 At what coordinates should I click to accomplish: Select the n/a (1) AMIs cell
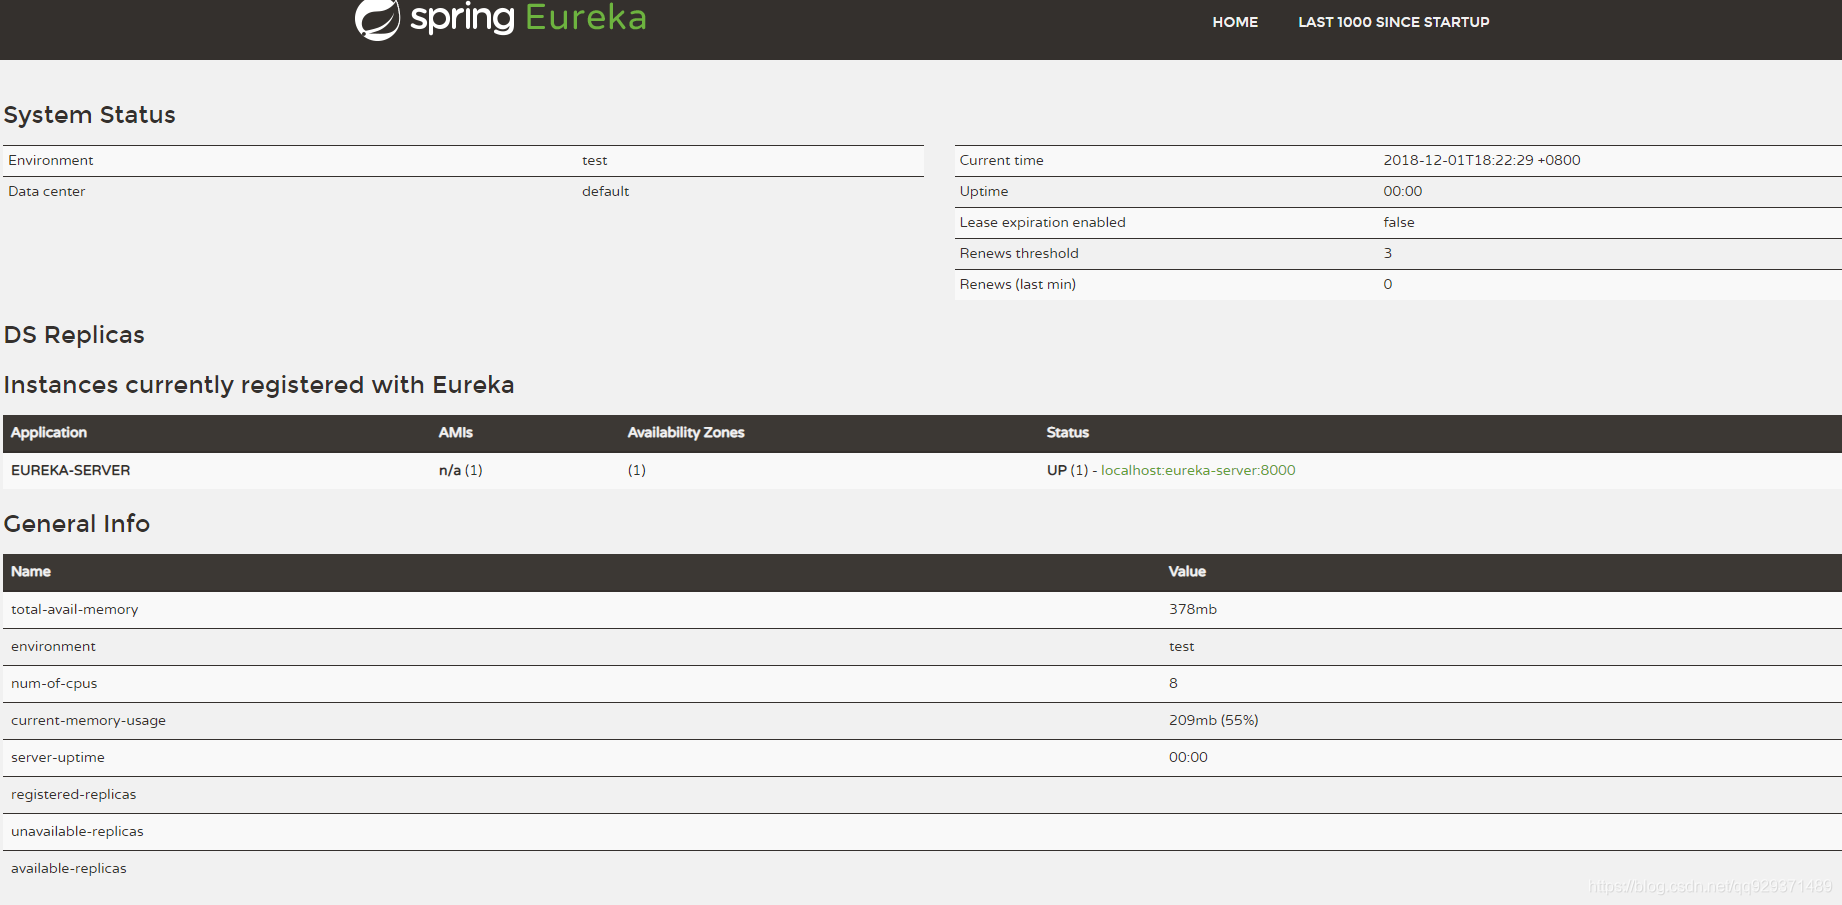point(460,470)
